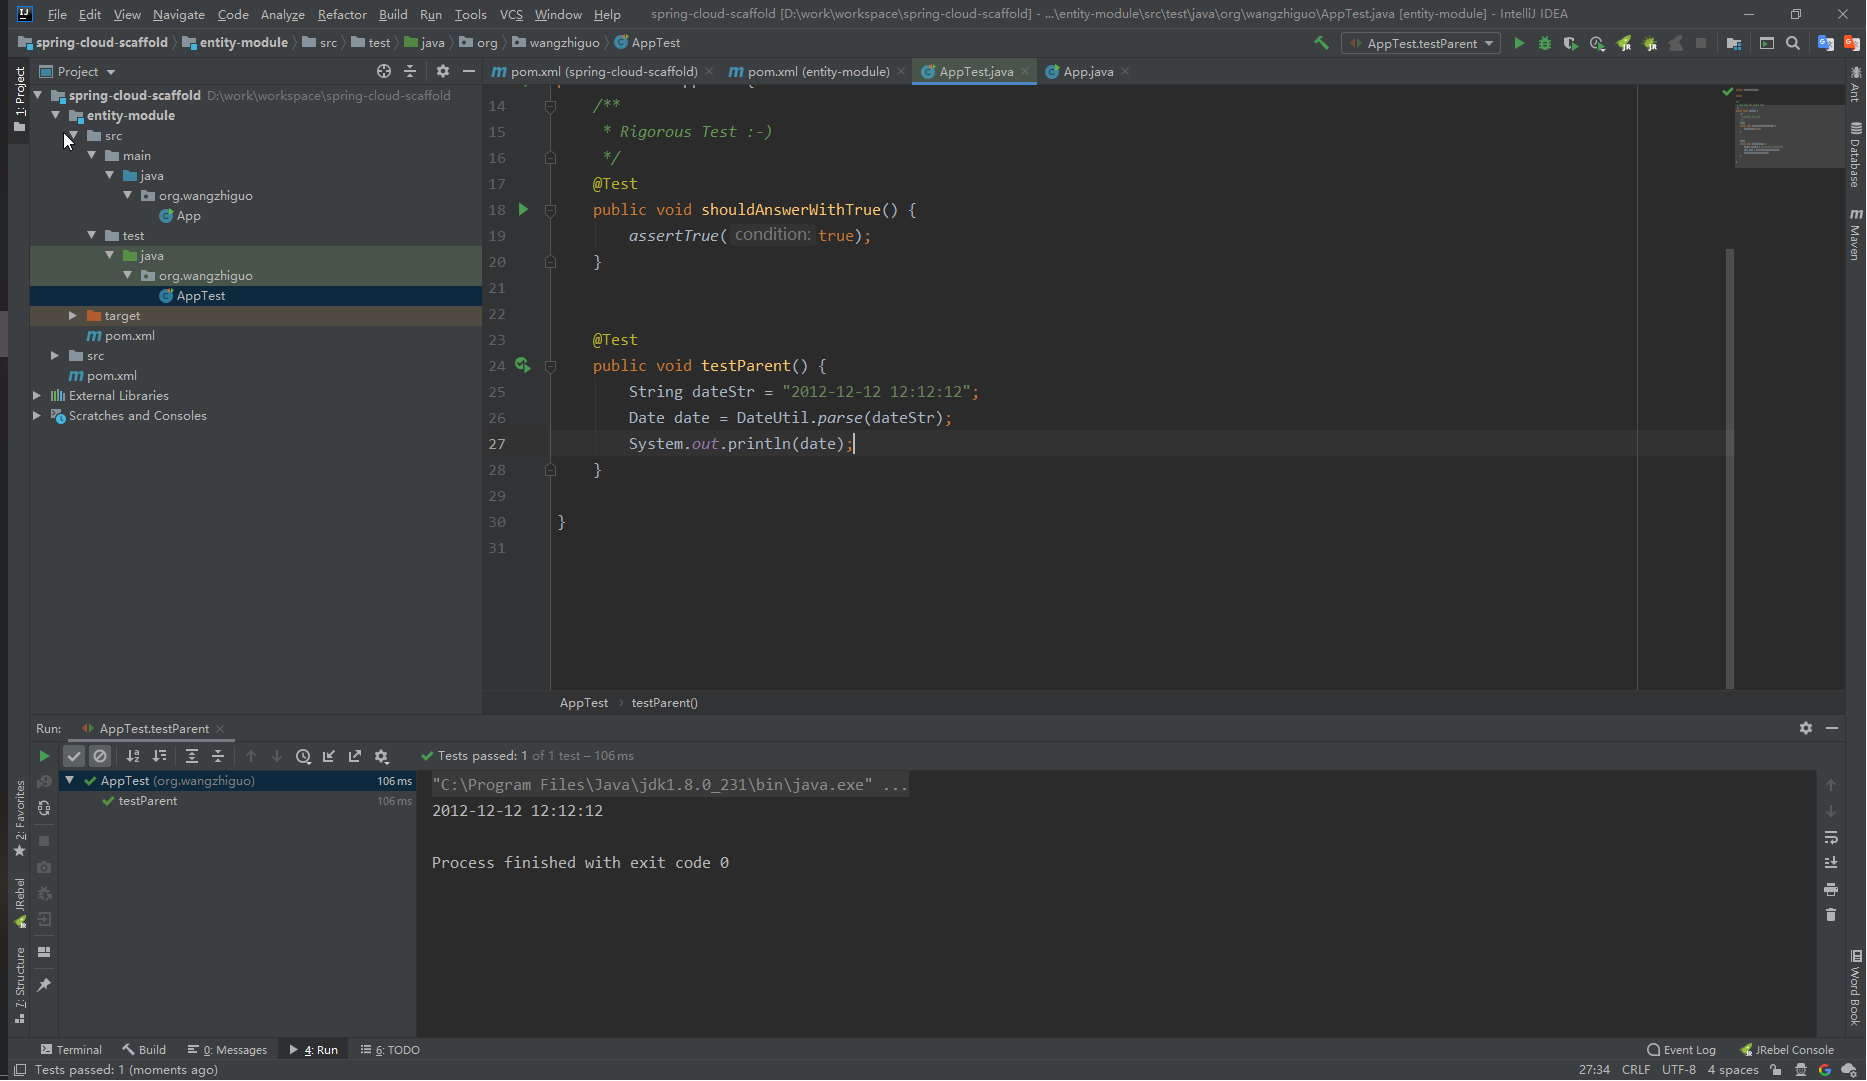Screen dimensions: 1867x1081
Task: Open the Refactor menu
Action: click(342, 14)
